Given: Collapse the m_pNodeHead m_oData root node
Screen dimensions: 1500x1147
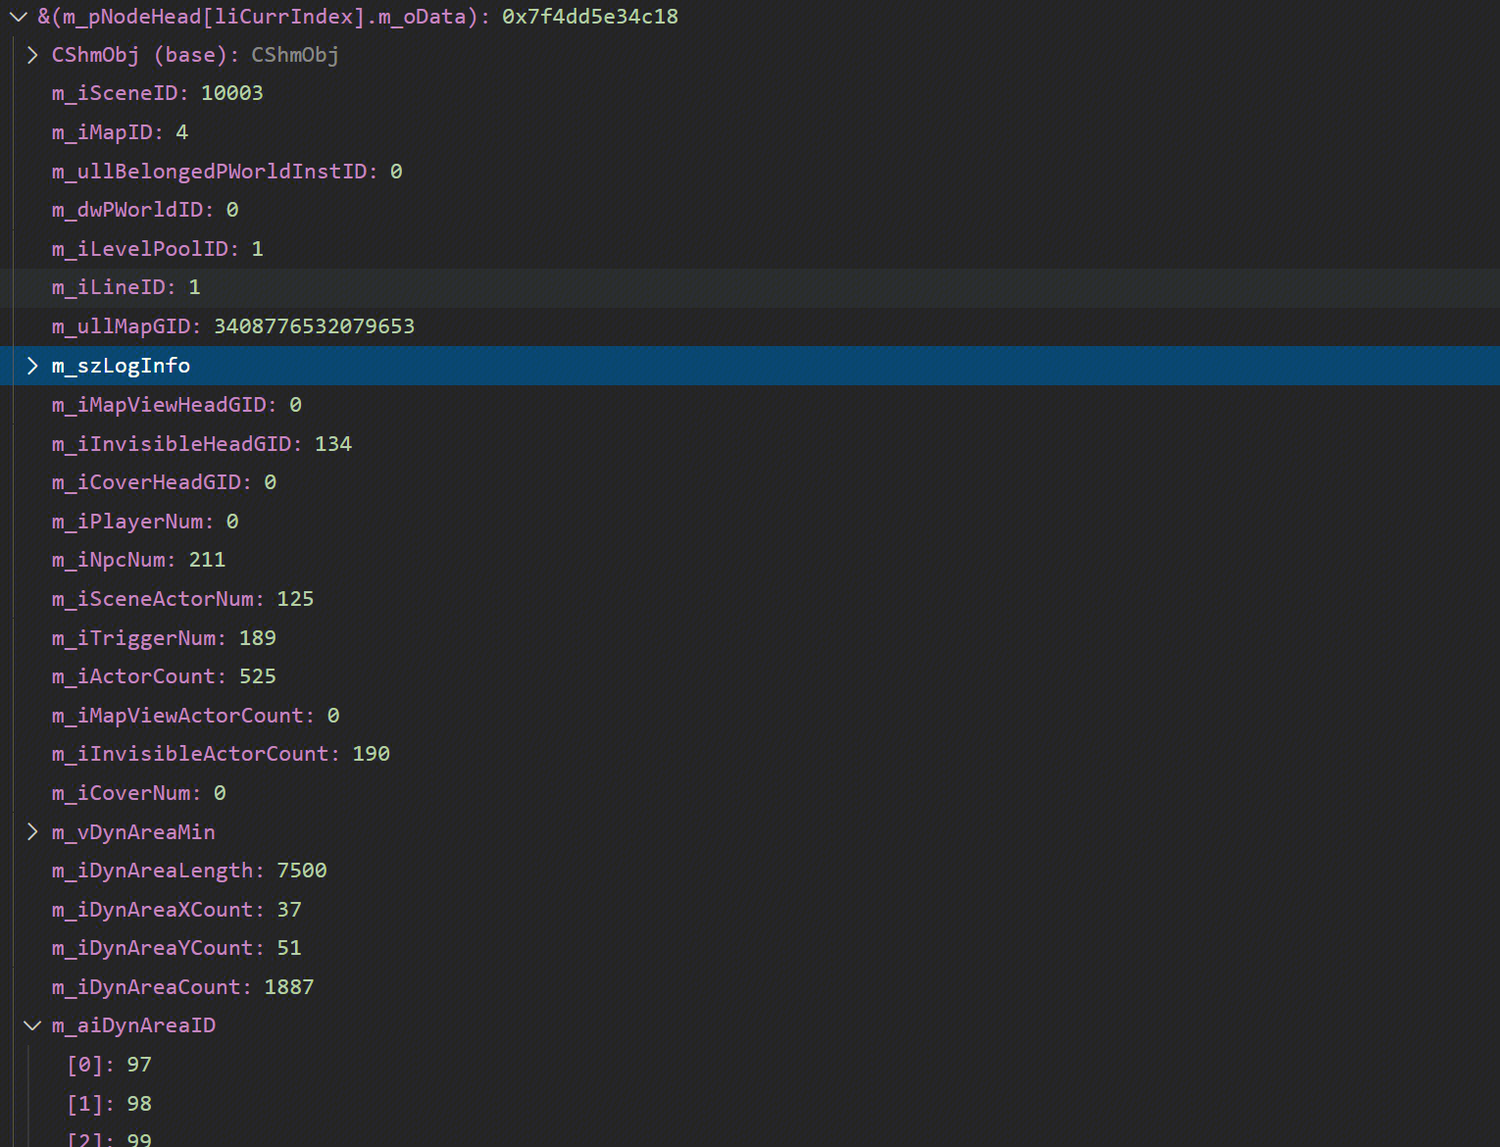Looking at the screenshot, I should [x=18, y=17].
